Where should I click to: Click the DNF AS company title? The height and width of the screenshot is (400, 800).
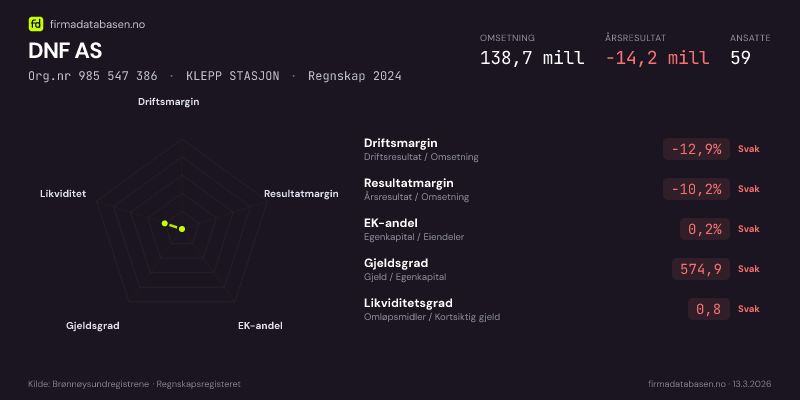pos(65,51)
